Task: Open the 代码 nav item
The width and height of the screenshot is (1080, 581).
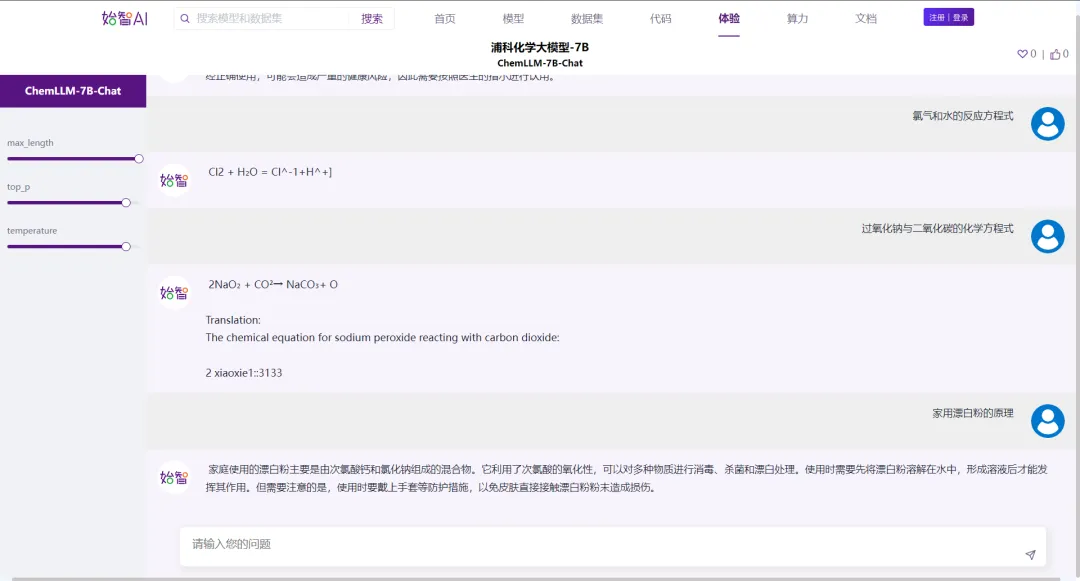Action: pyautogui.click(x=661, y=19)
